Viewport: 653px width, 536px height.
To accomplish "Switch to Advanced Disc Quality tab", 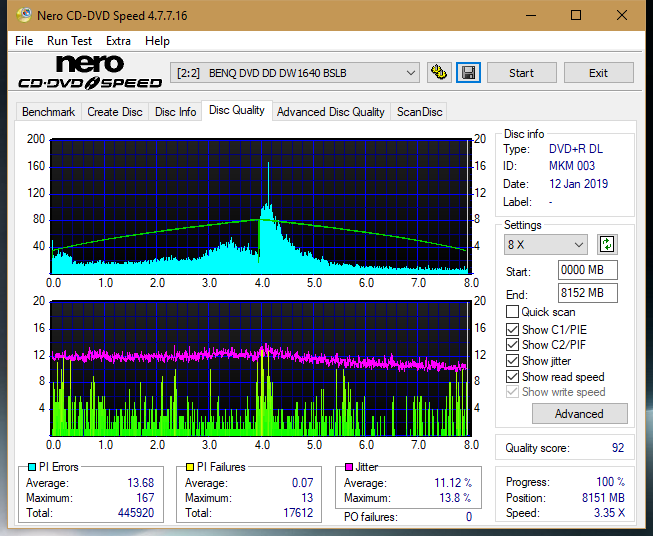I will tap(331, 112).
